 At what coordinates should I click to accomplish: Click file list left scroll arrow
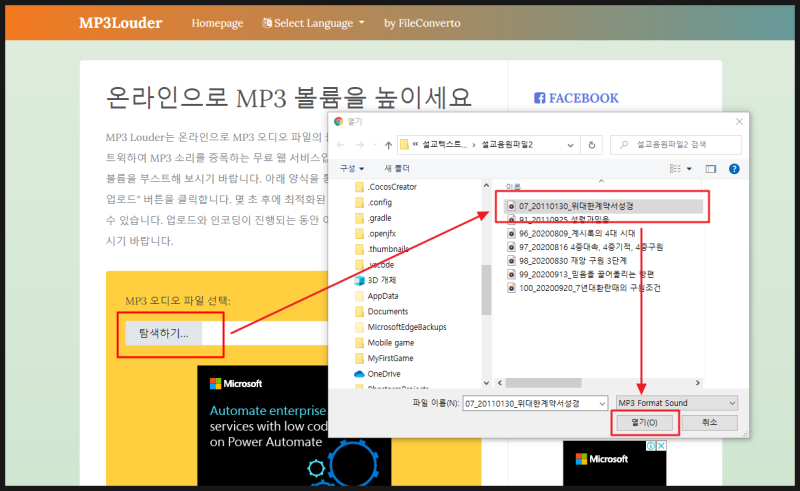click(x=500, y=383)
